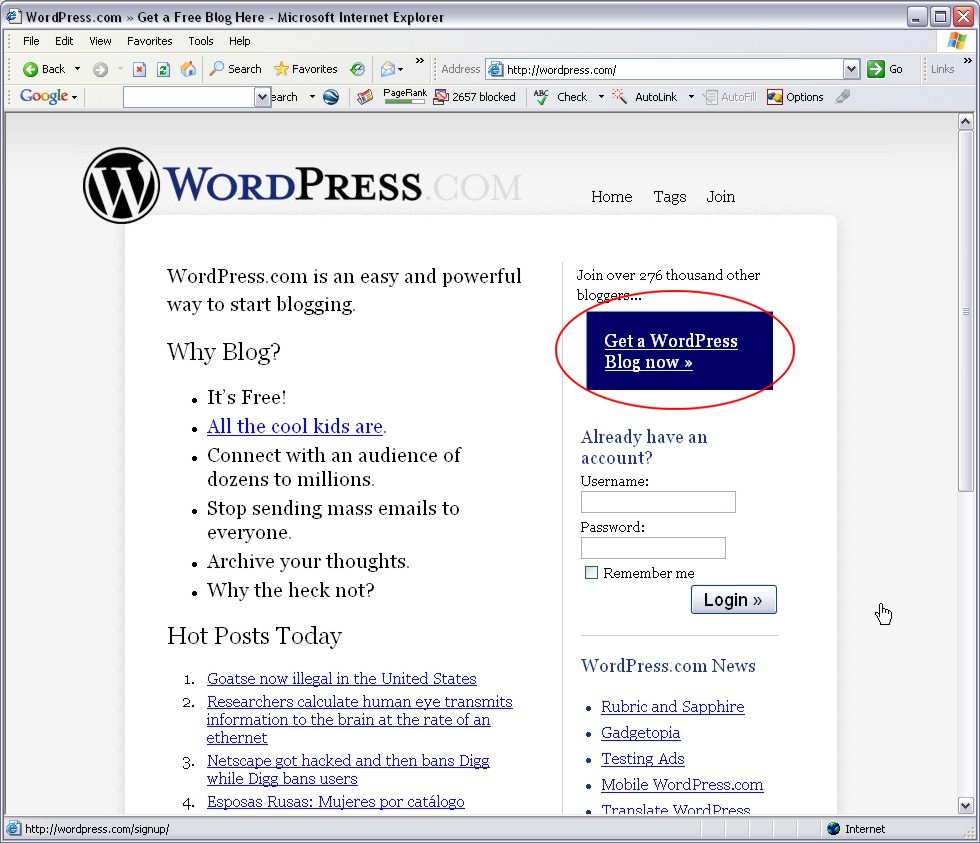Open the All the cool kids are link

click(296, 426)
